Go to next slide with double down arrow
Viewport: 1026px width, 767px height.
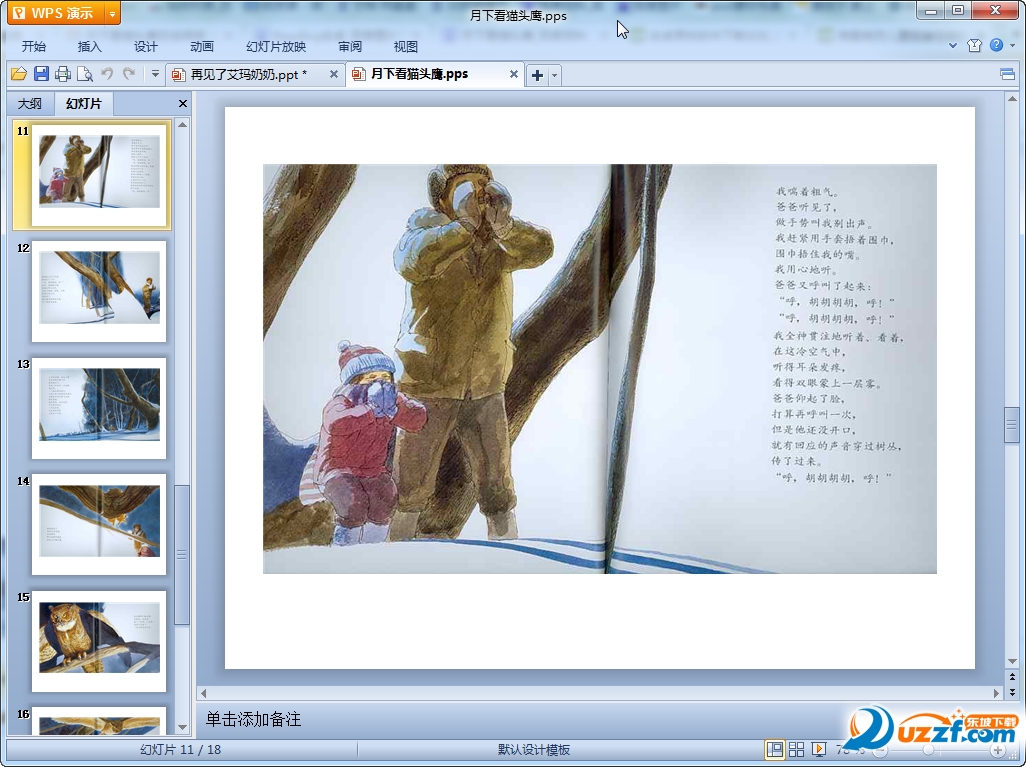pyautogui.click(x=1012, y=692)
